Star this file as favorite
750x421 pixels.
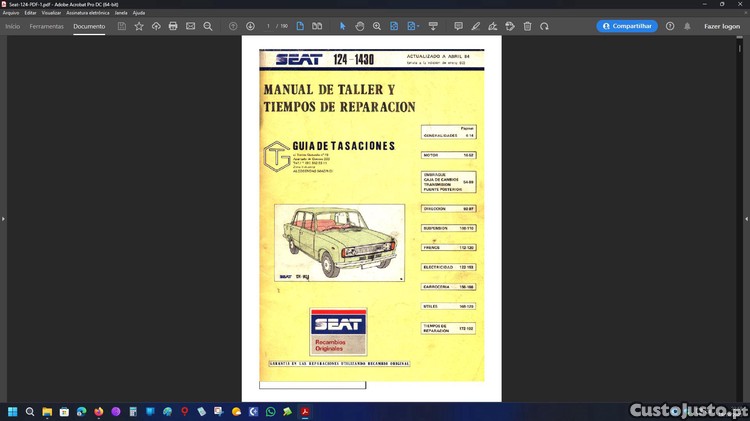[139, 26]
